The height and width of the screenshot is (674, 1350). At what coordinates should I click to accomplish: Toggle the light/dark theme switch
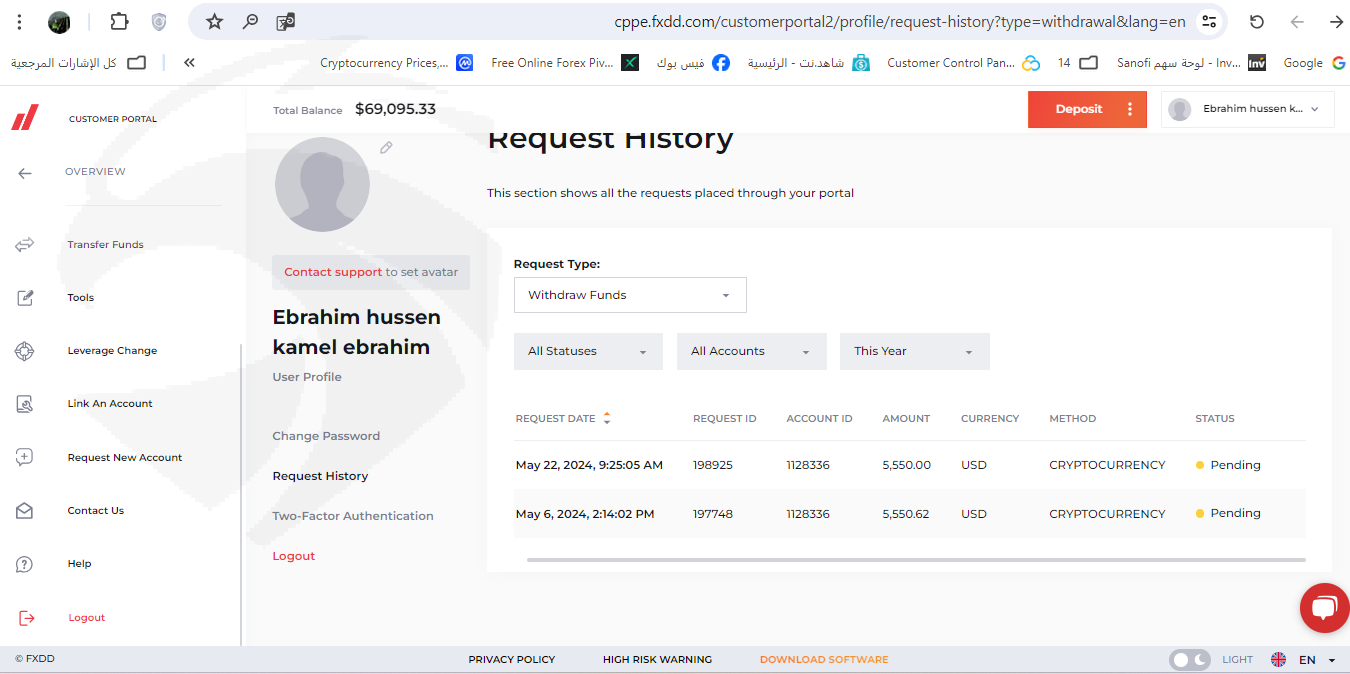[x=1189, y=660]
